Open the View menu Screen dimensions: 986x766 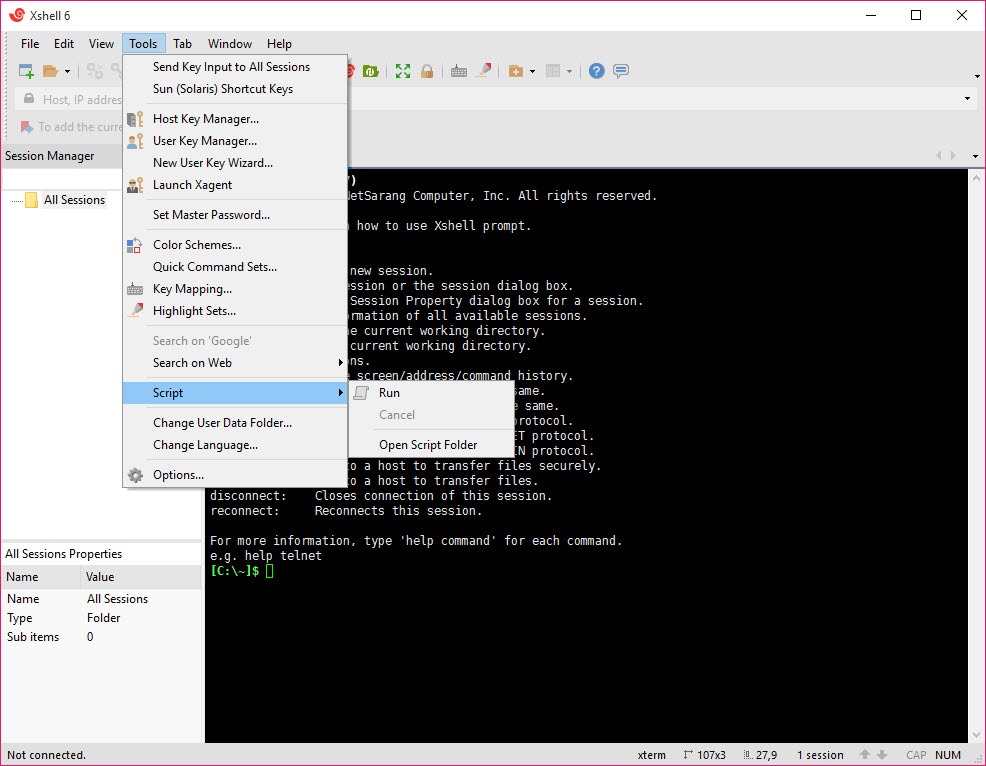101,43
